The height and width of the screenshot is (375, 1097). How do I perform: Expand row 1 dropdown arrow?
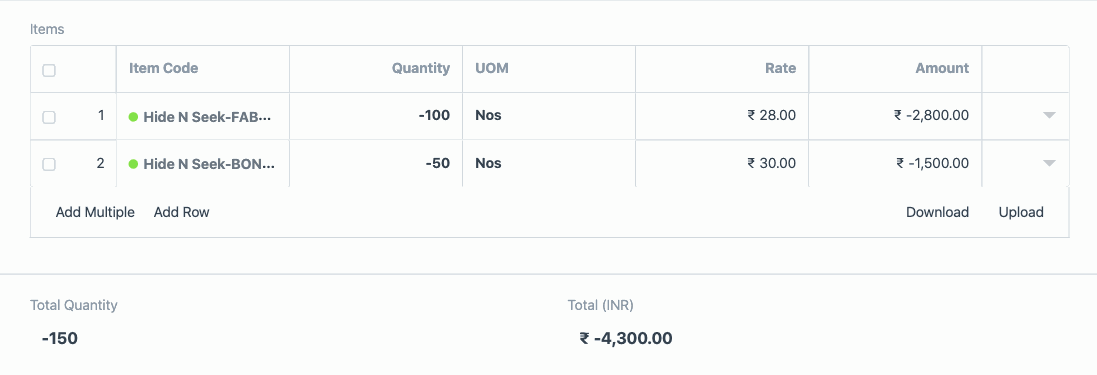coord(1049,115)
